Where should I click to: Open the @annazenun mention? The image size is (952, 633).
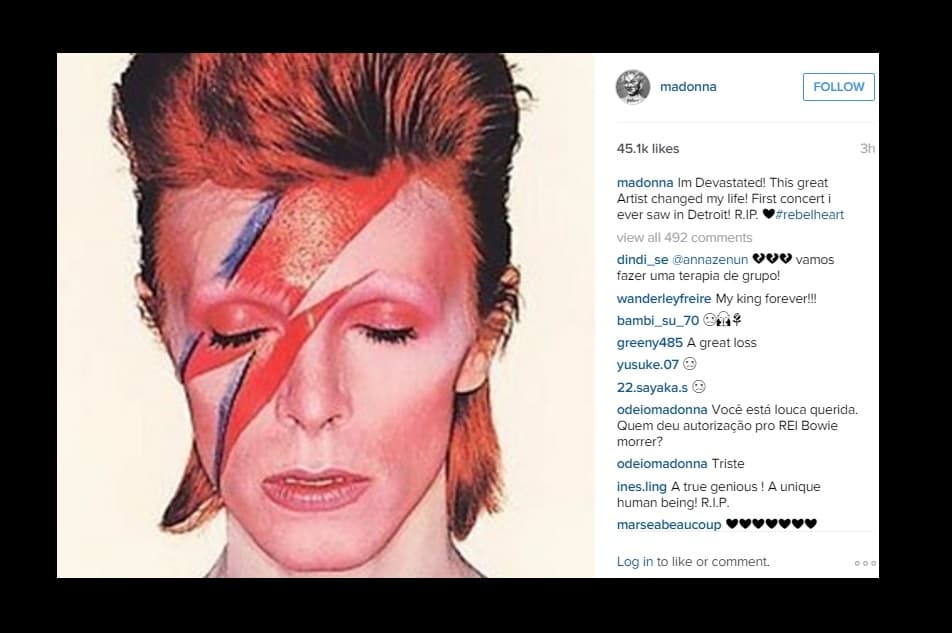[x=710, y=259]
